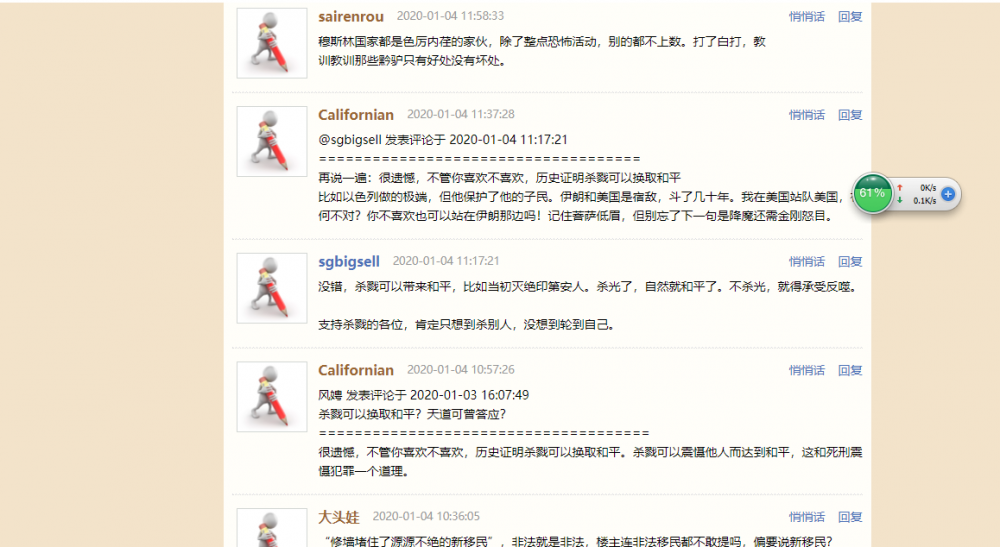Send 悄悄话 to sgbigsell
1000x547 pixels.
807,261
